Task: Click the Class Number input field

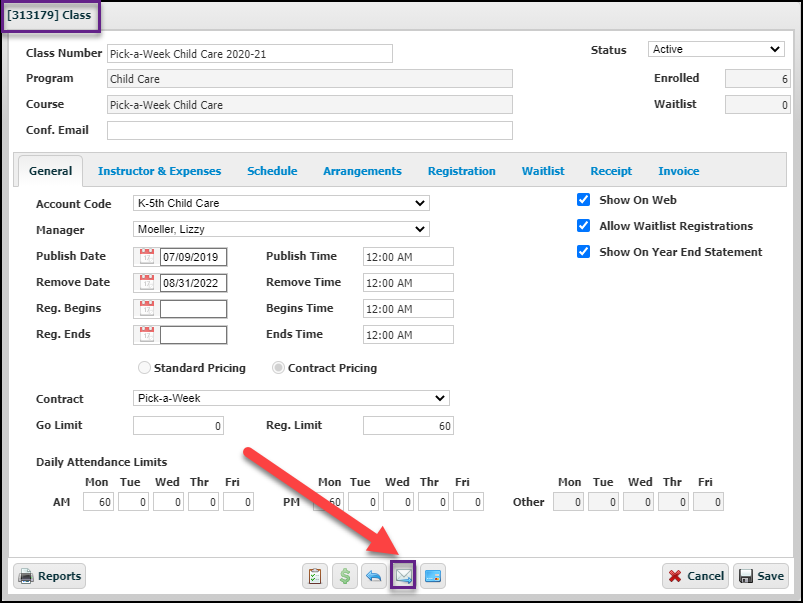Action: click(250, 54)
